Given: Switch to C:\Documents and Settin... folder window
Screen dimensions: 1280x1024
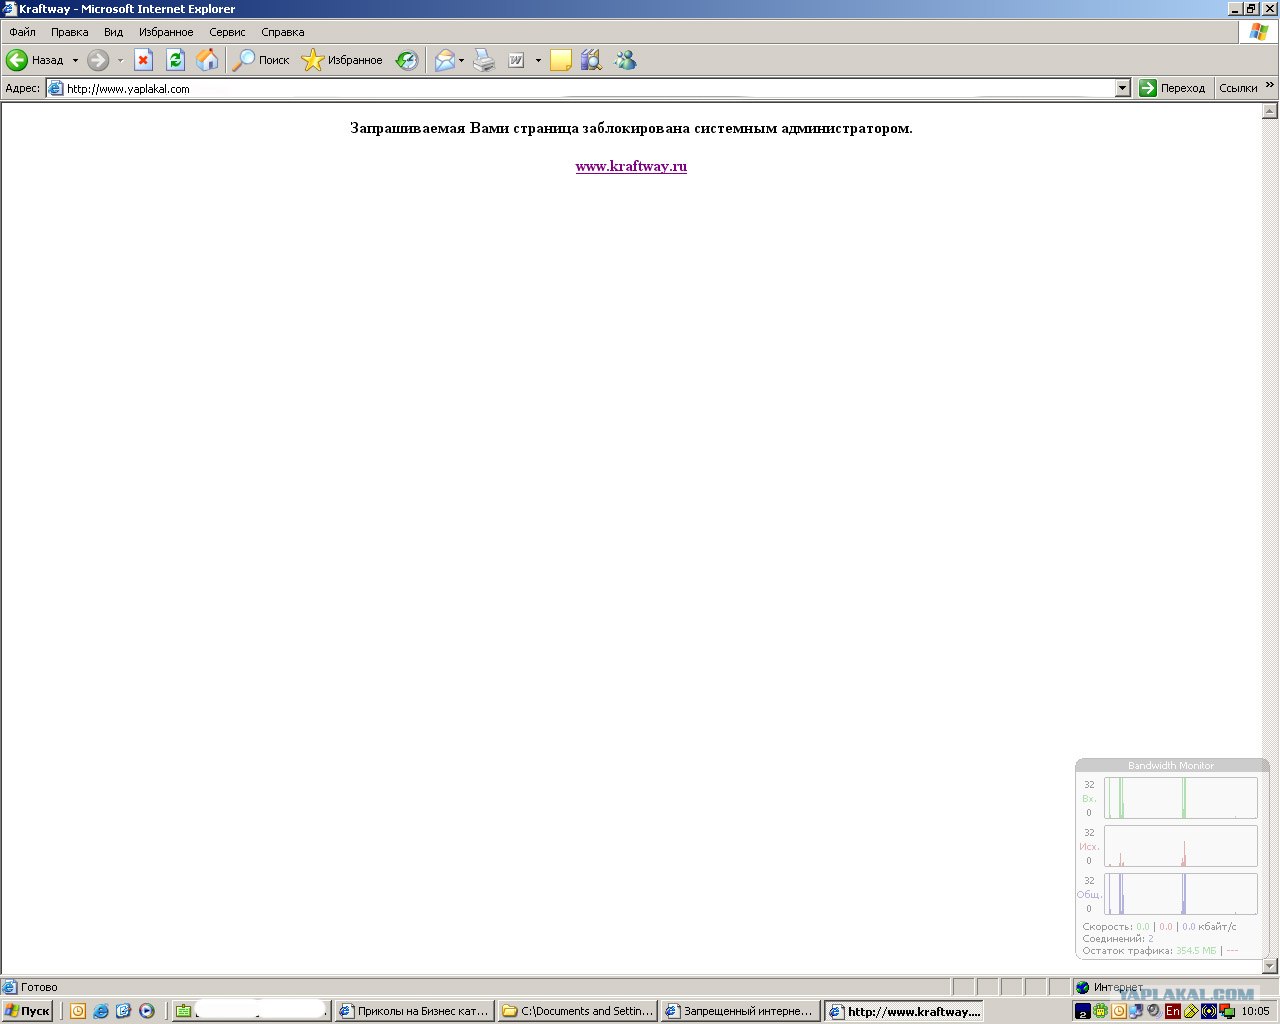Looking at the screenshot, I should (x=577, y=1011).
